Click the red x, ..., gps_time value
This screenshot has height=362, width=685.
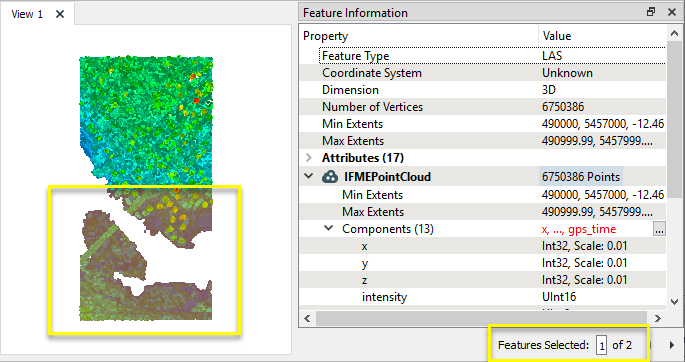pos(579,229)
